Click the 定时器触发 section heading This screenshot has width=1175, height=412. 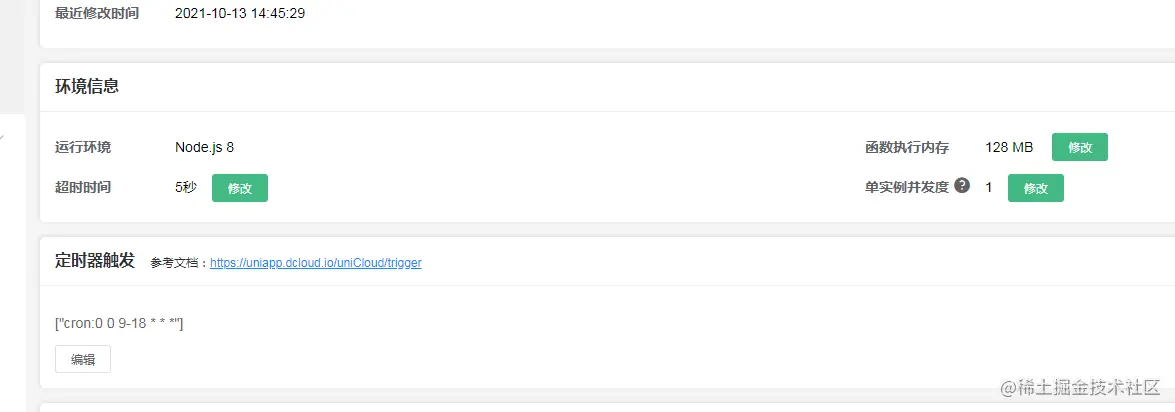(x=95, y=261)
